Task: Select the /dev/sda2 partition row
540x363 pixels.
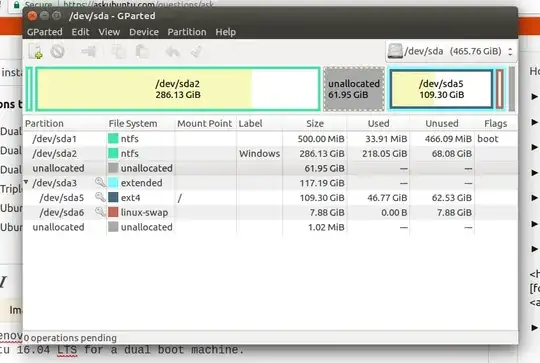Action: (270, 154)
